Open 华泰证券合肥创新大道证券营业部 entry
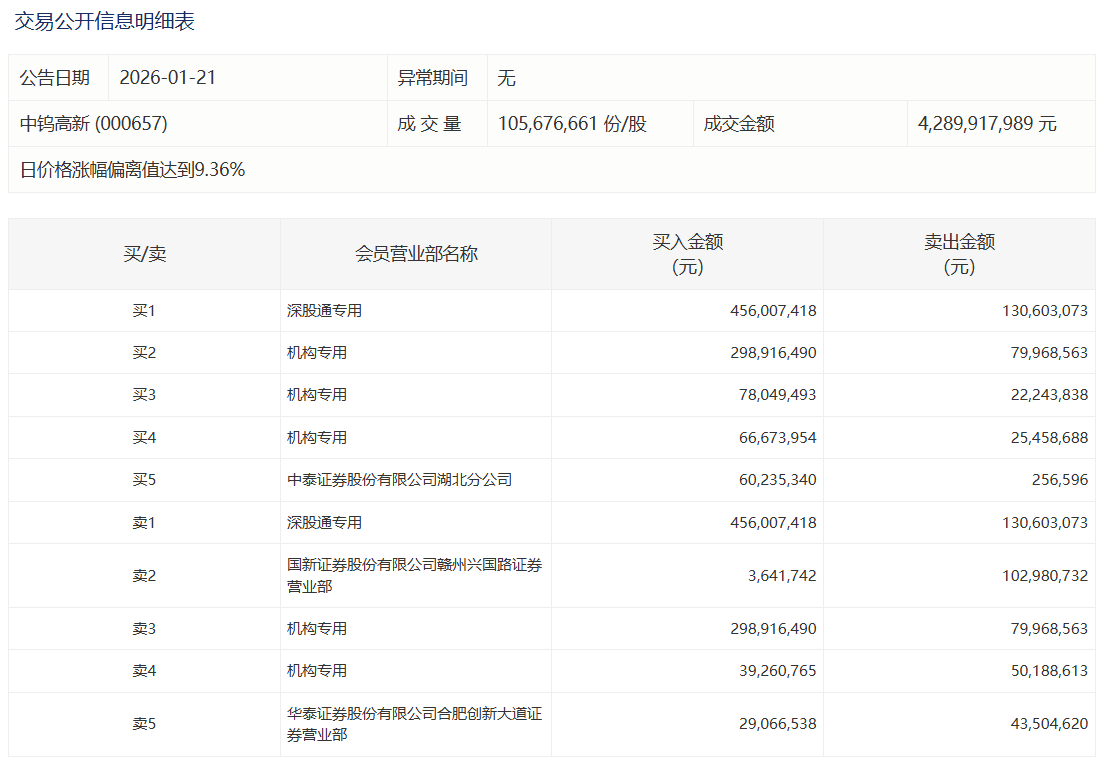 (x=414, y=724)
